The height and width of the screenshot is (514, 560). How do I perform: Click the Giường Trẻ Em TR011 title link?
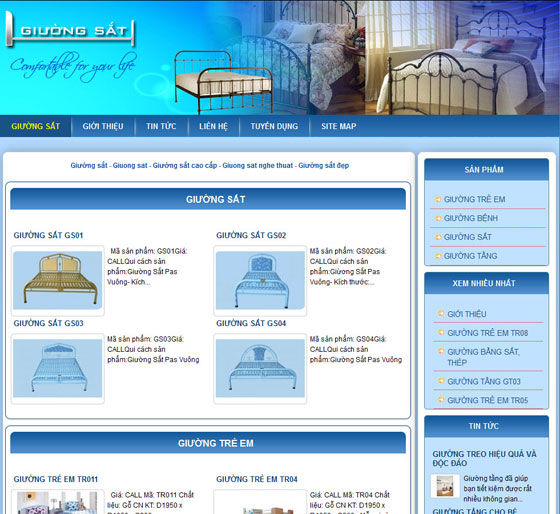tap(56, 479)
